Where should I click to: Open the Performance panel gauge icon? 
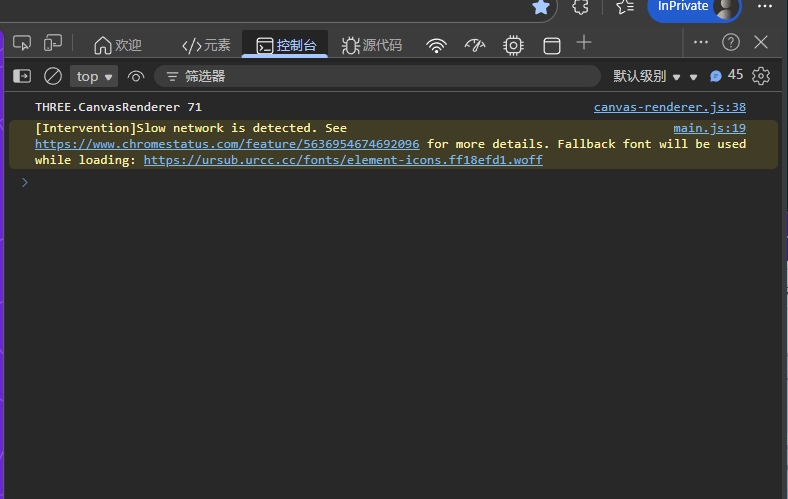pos(475,45)
